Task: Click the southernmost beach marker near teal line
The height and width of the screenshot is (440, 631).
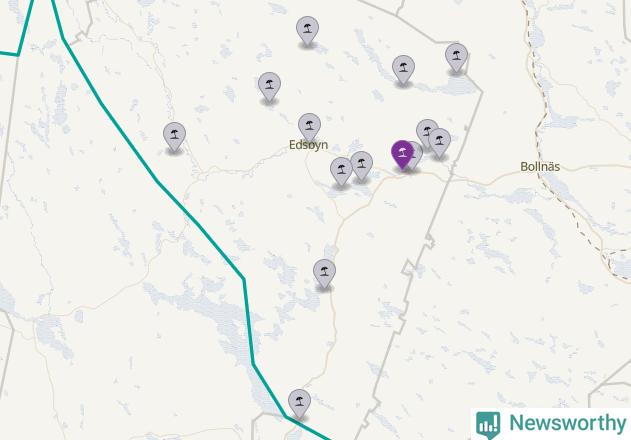Action: (299, 404)
